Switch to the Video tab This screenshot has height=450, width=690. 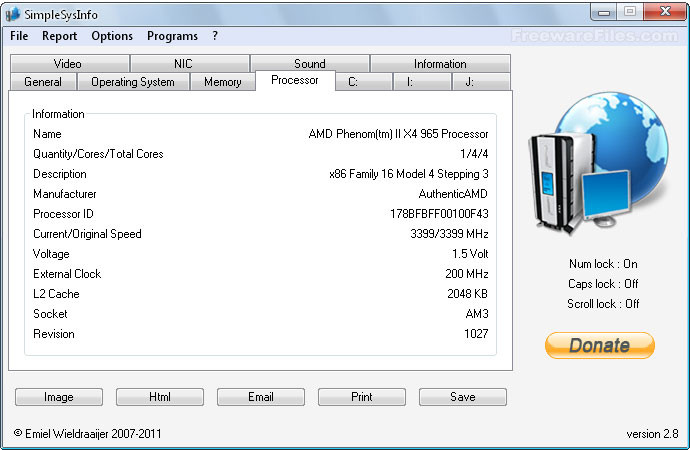click(70, 64)
